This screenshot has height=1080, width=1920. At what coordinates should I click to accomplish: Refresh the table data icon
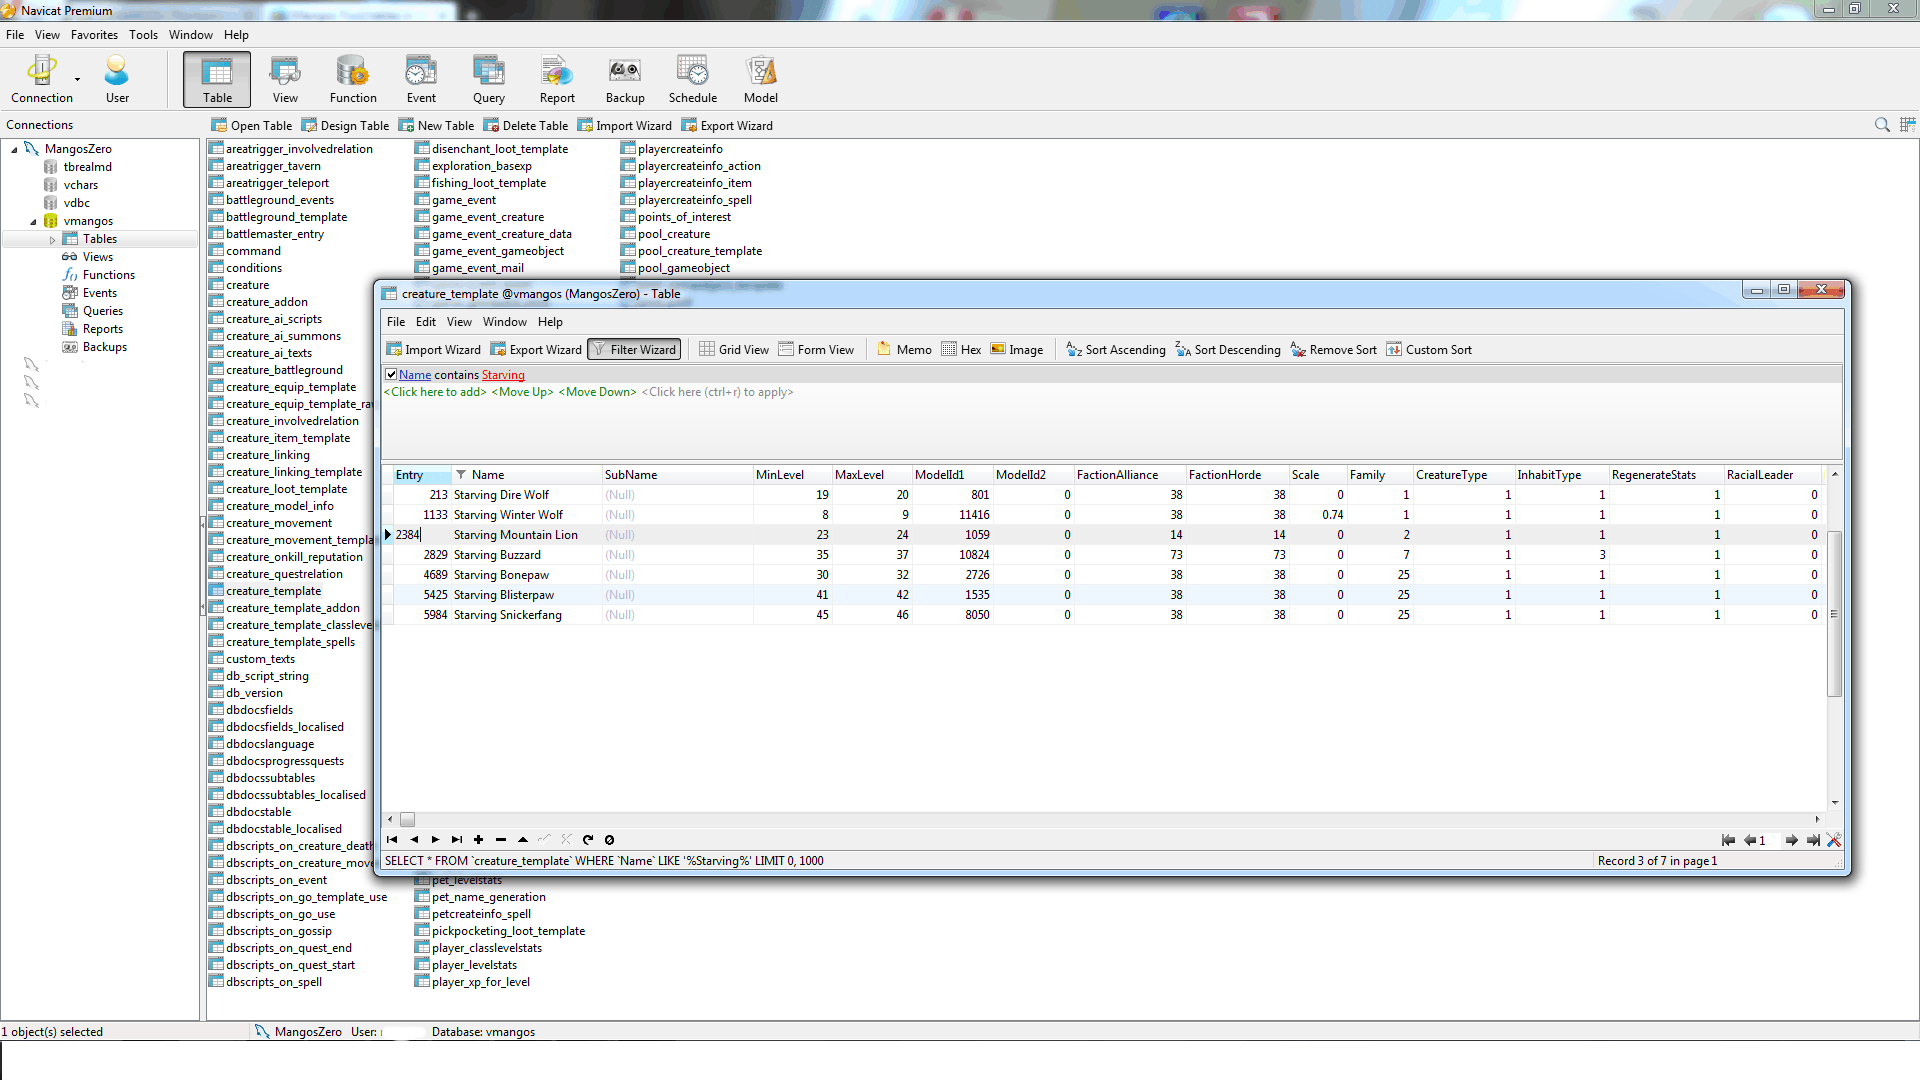[588, 840]
